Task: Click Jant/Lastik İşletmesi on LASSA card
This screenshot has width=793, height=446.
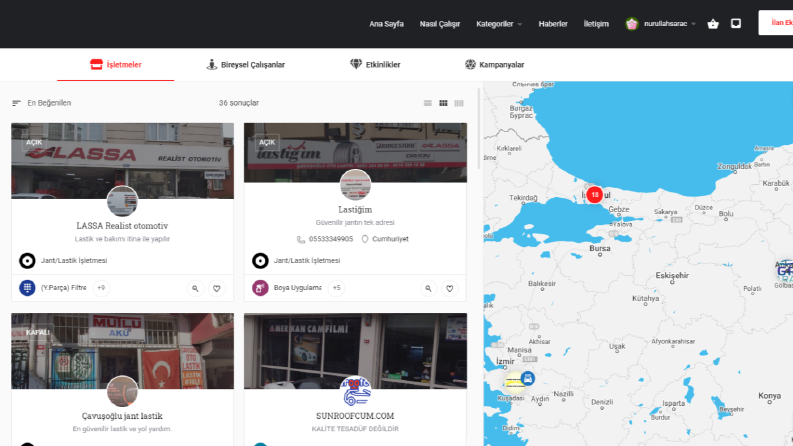Action: point(74,260)
